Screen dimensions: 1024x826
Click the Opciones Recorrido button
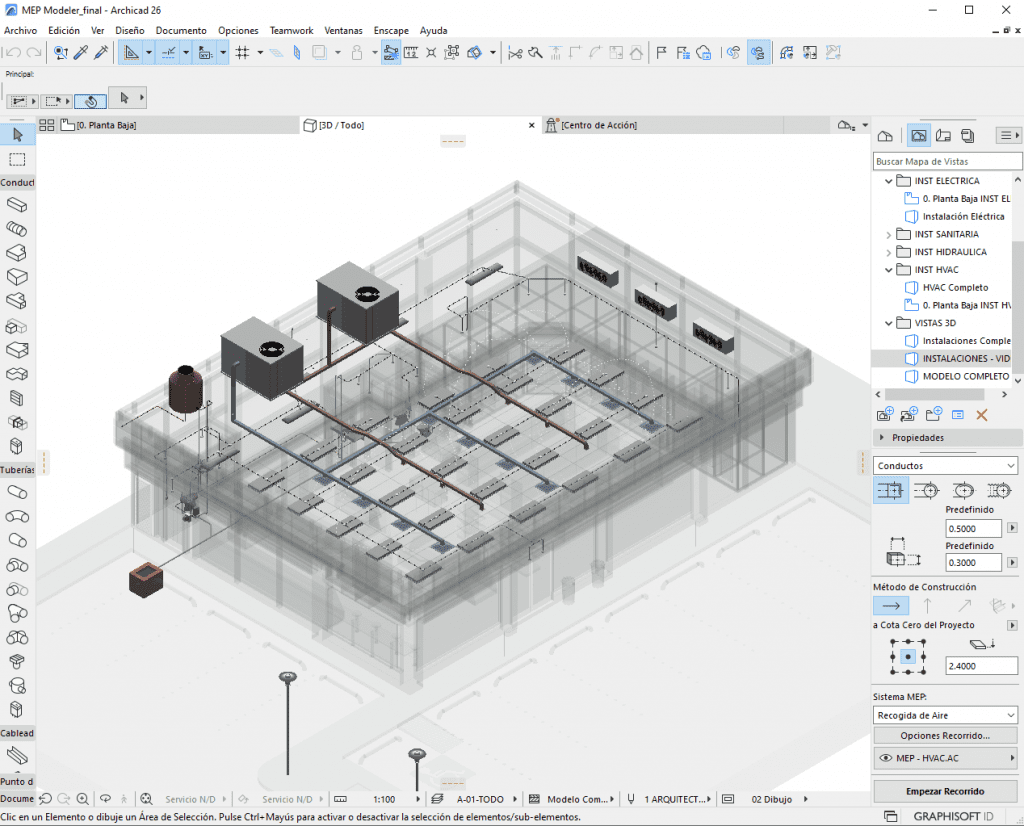[x=945, y=736]
